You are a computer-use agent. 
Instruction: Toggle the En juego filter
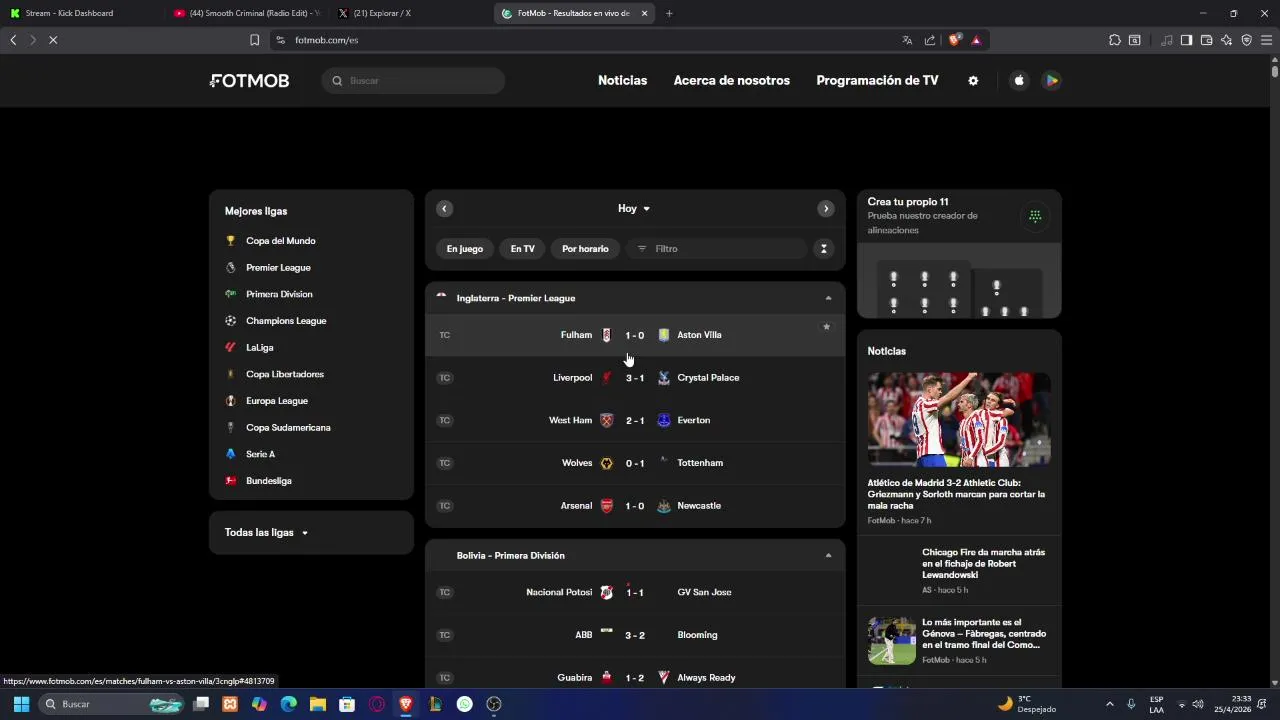point(465,249)
